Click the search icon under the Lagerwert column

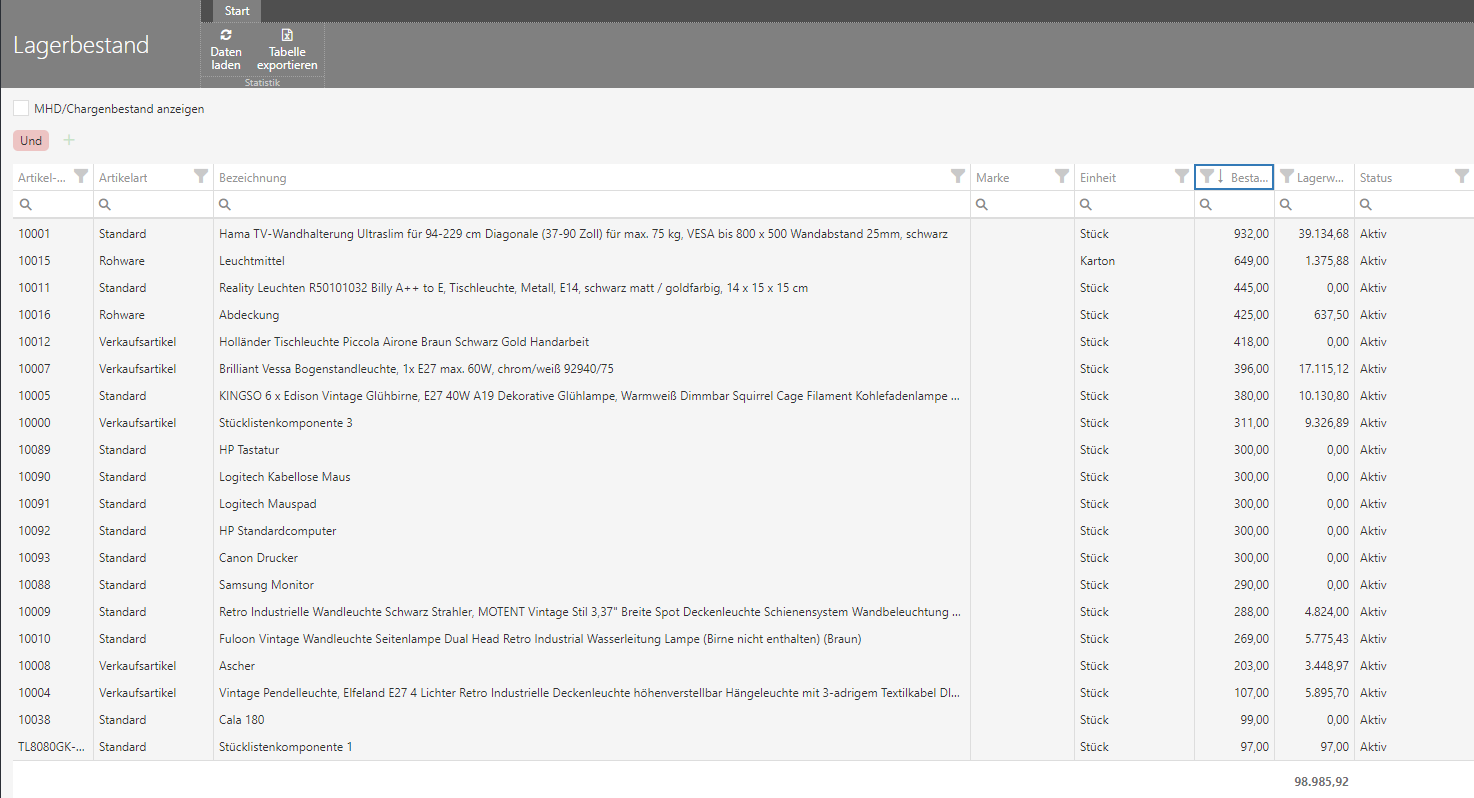point(1286,204)
